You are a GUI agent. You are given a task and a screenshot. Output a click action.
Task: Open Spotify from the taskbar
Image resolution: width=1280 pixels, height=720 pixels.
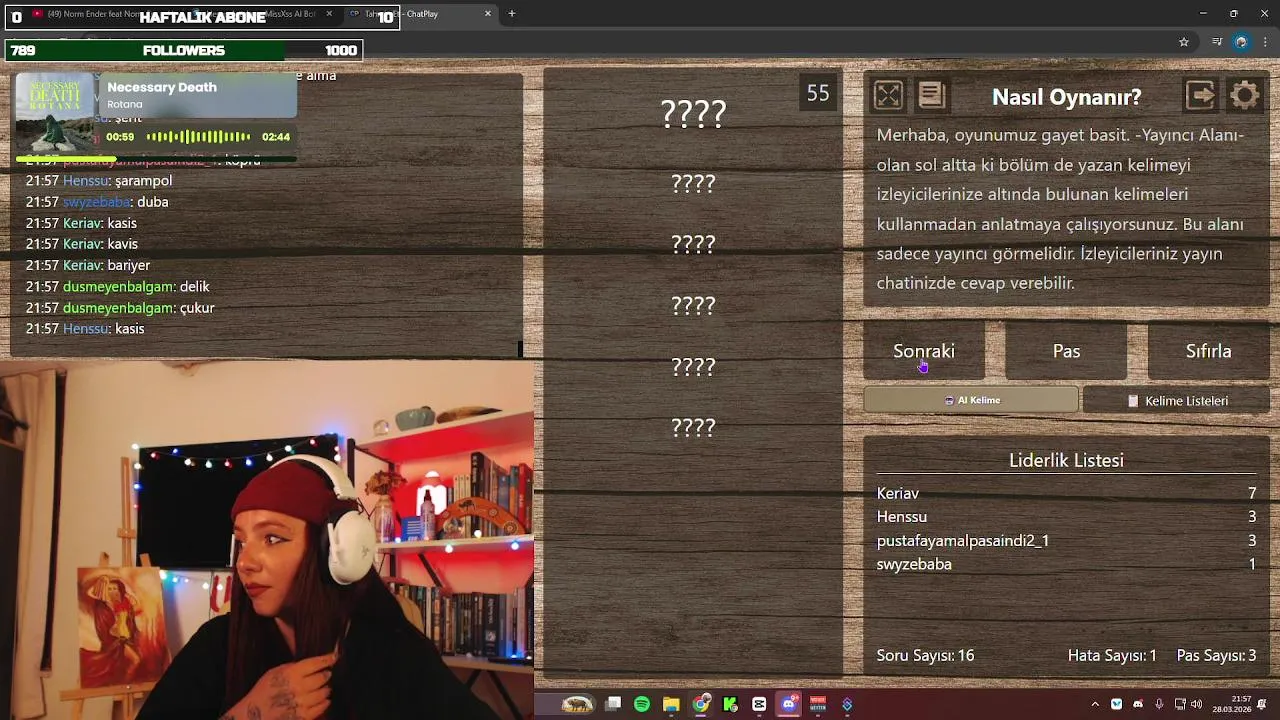tap(642, 704)
